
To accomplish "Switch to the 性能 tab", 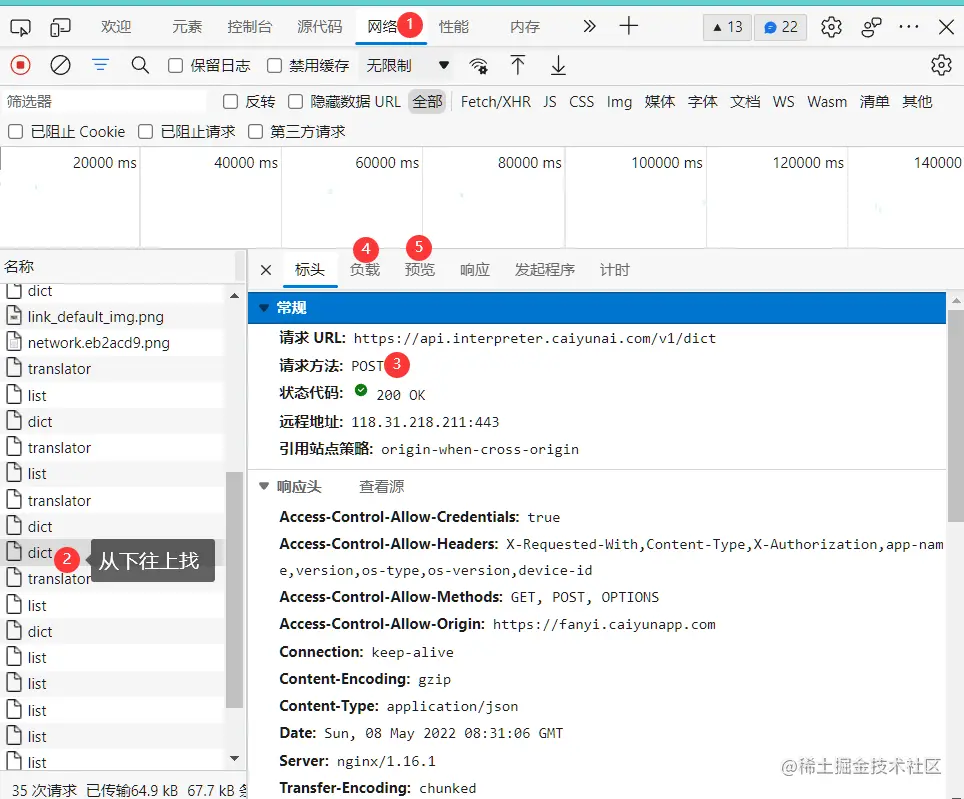I will 454,26.
